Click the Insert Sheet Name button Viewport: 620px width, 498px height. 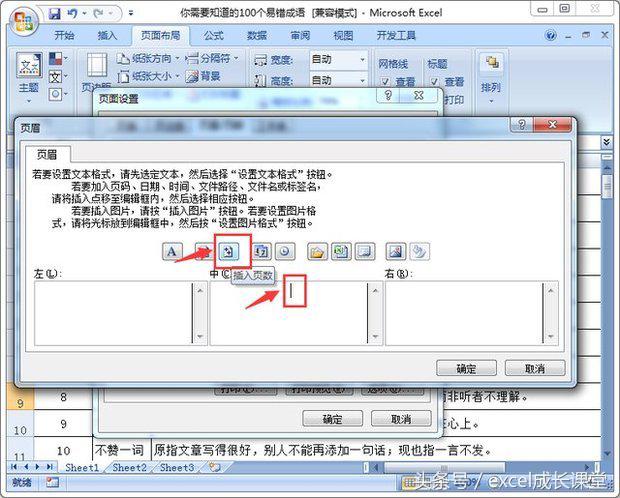click(365, 251)
